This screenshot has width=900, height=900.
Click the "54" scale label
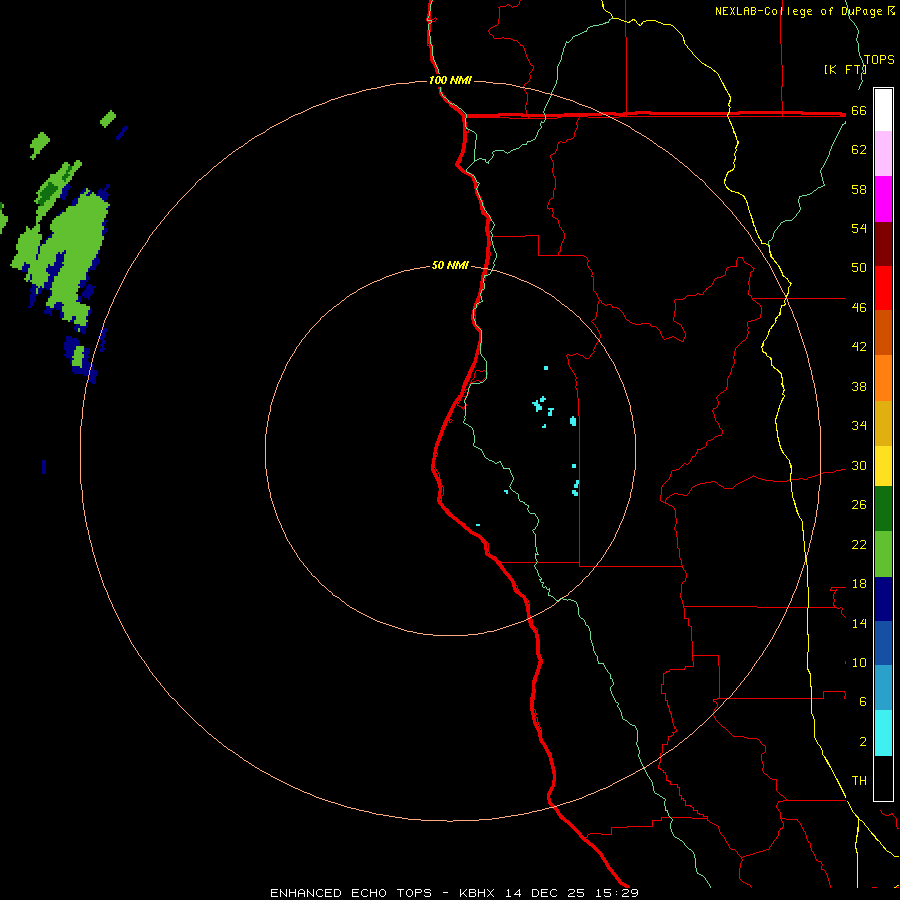tap(859, 228)
